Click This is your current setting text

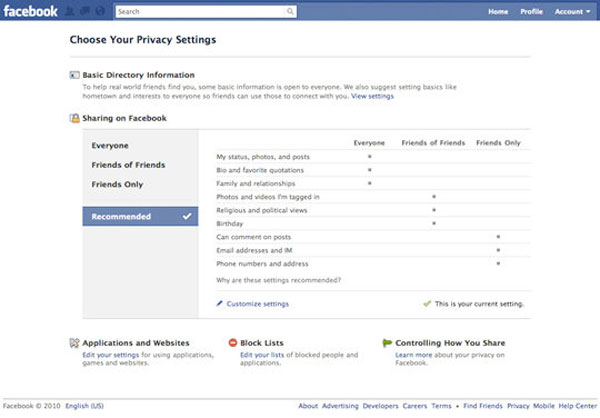pos(479,304)
